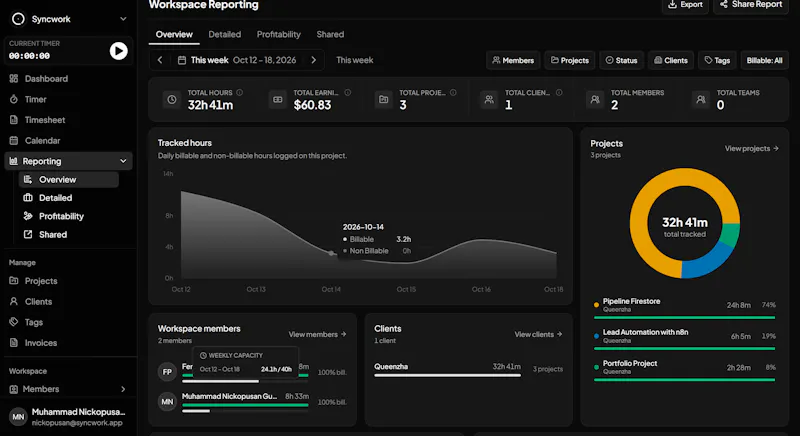Switch to the Profitability tab
This screenshot has width=800, height=436.
(279, 34)
